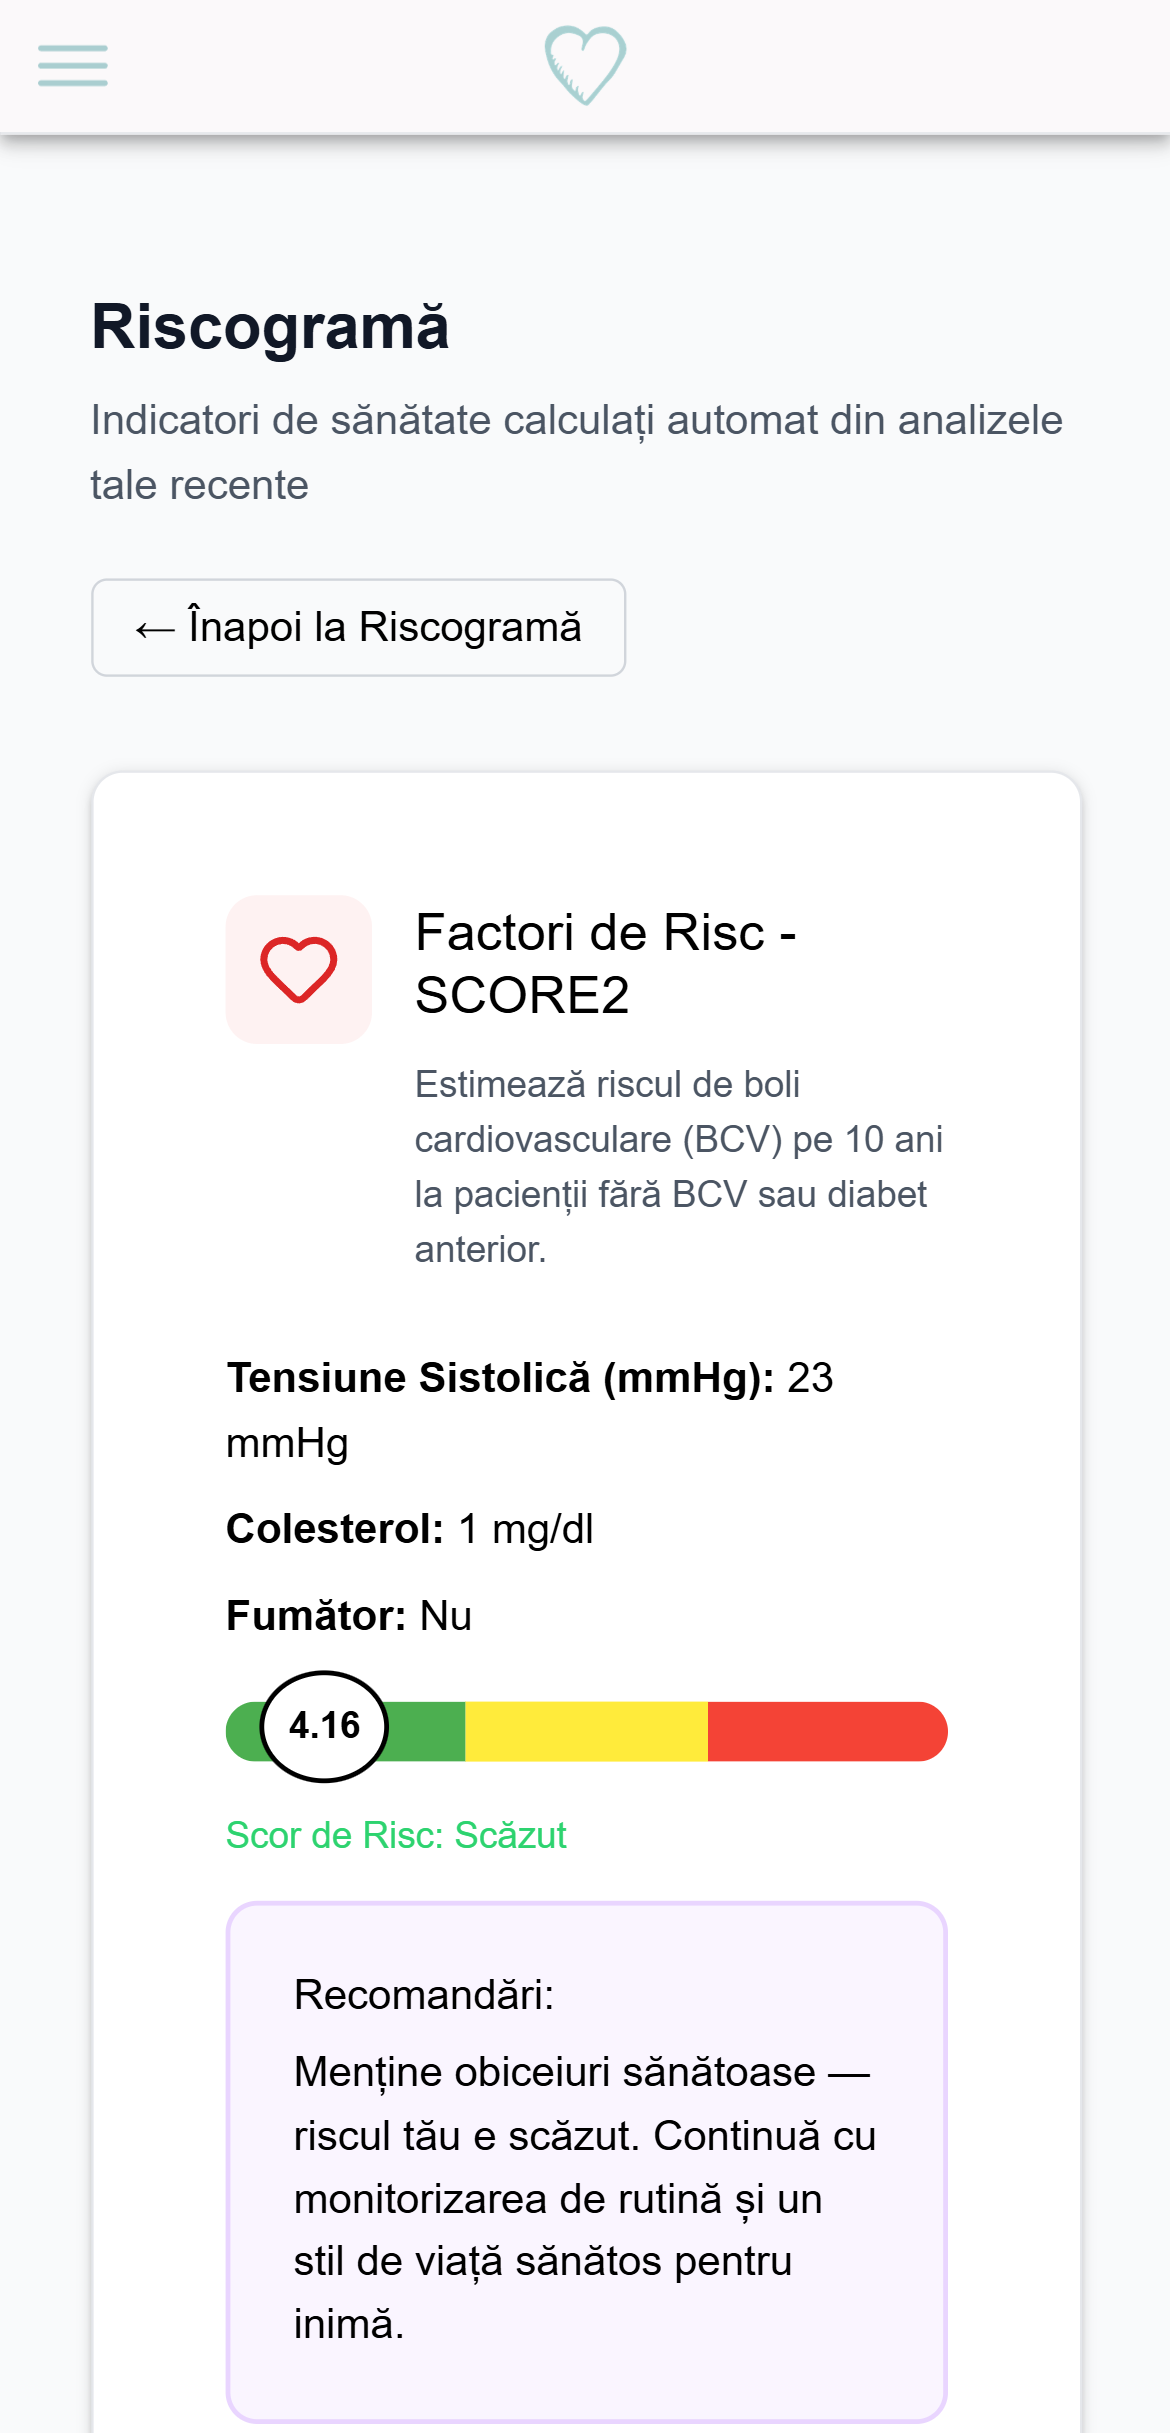Toggle the Scor de Risc status indicator
1170x2433 pixels.
(x=397, y=1834)
